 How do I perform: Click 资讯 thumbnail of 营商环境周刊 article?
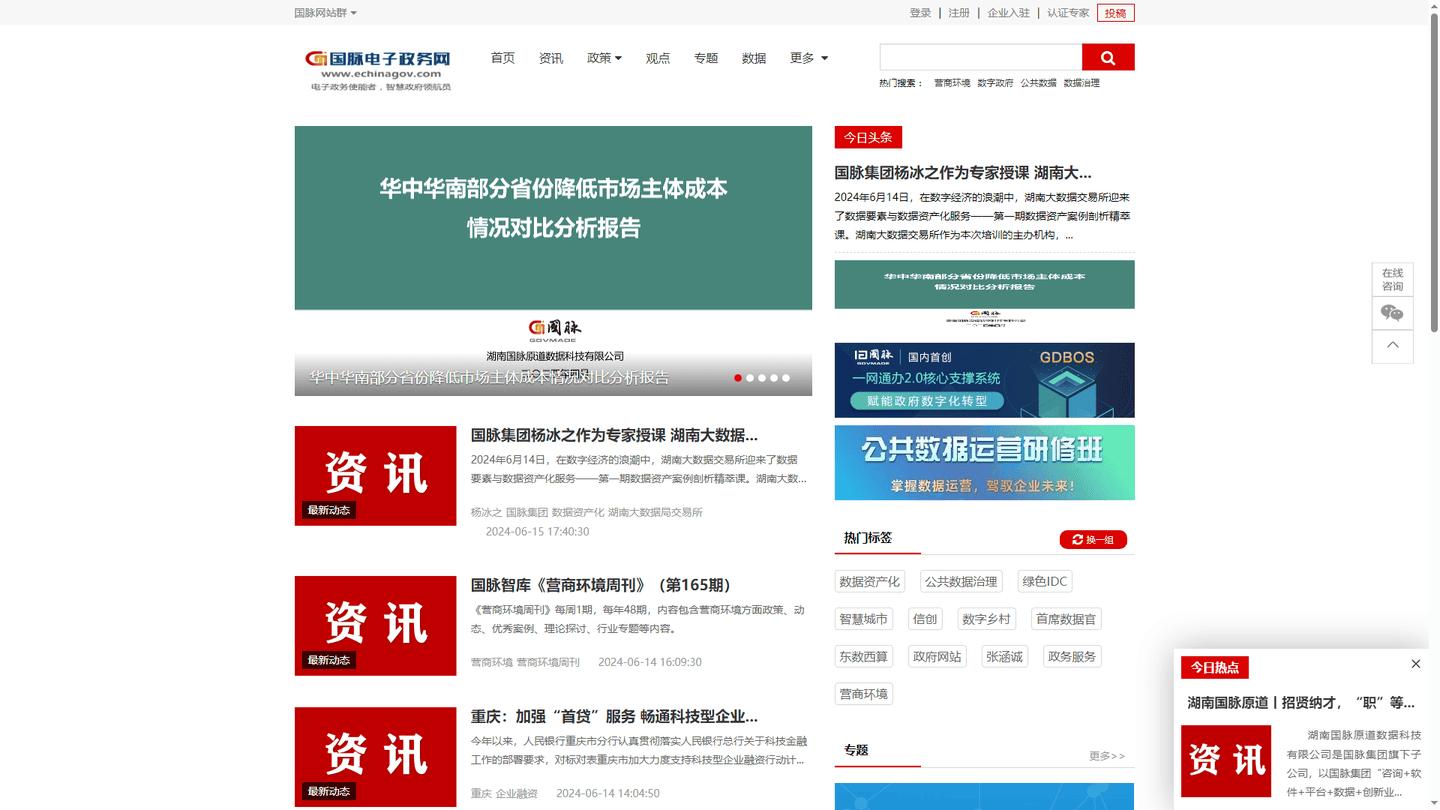pyautogui.click(x=376, y=626)
